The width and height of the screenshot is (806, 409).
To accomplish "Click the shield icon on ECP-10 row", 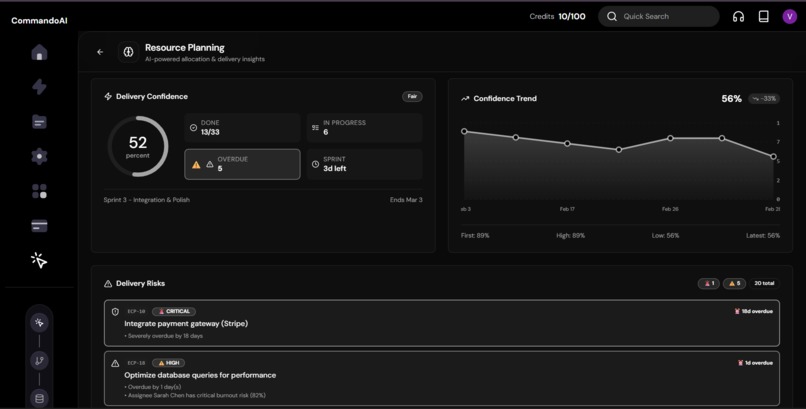I will pyautogui.click(x=115, y=311).
